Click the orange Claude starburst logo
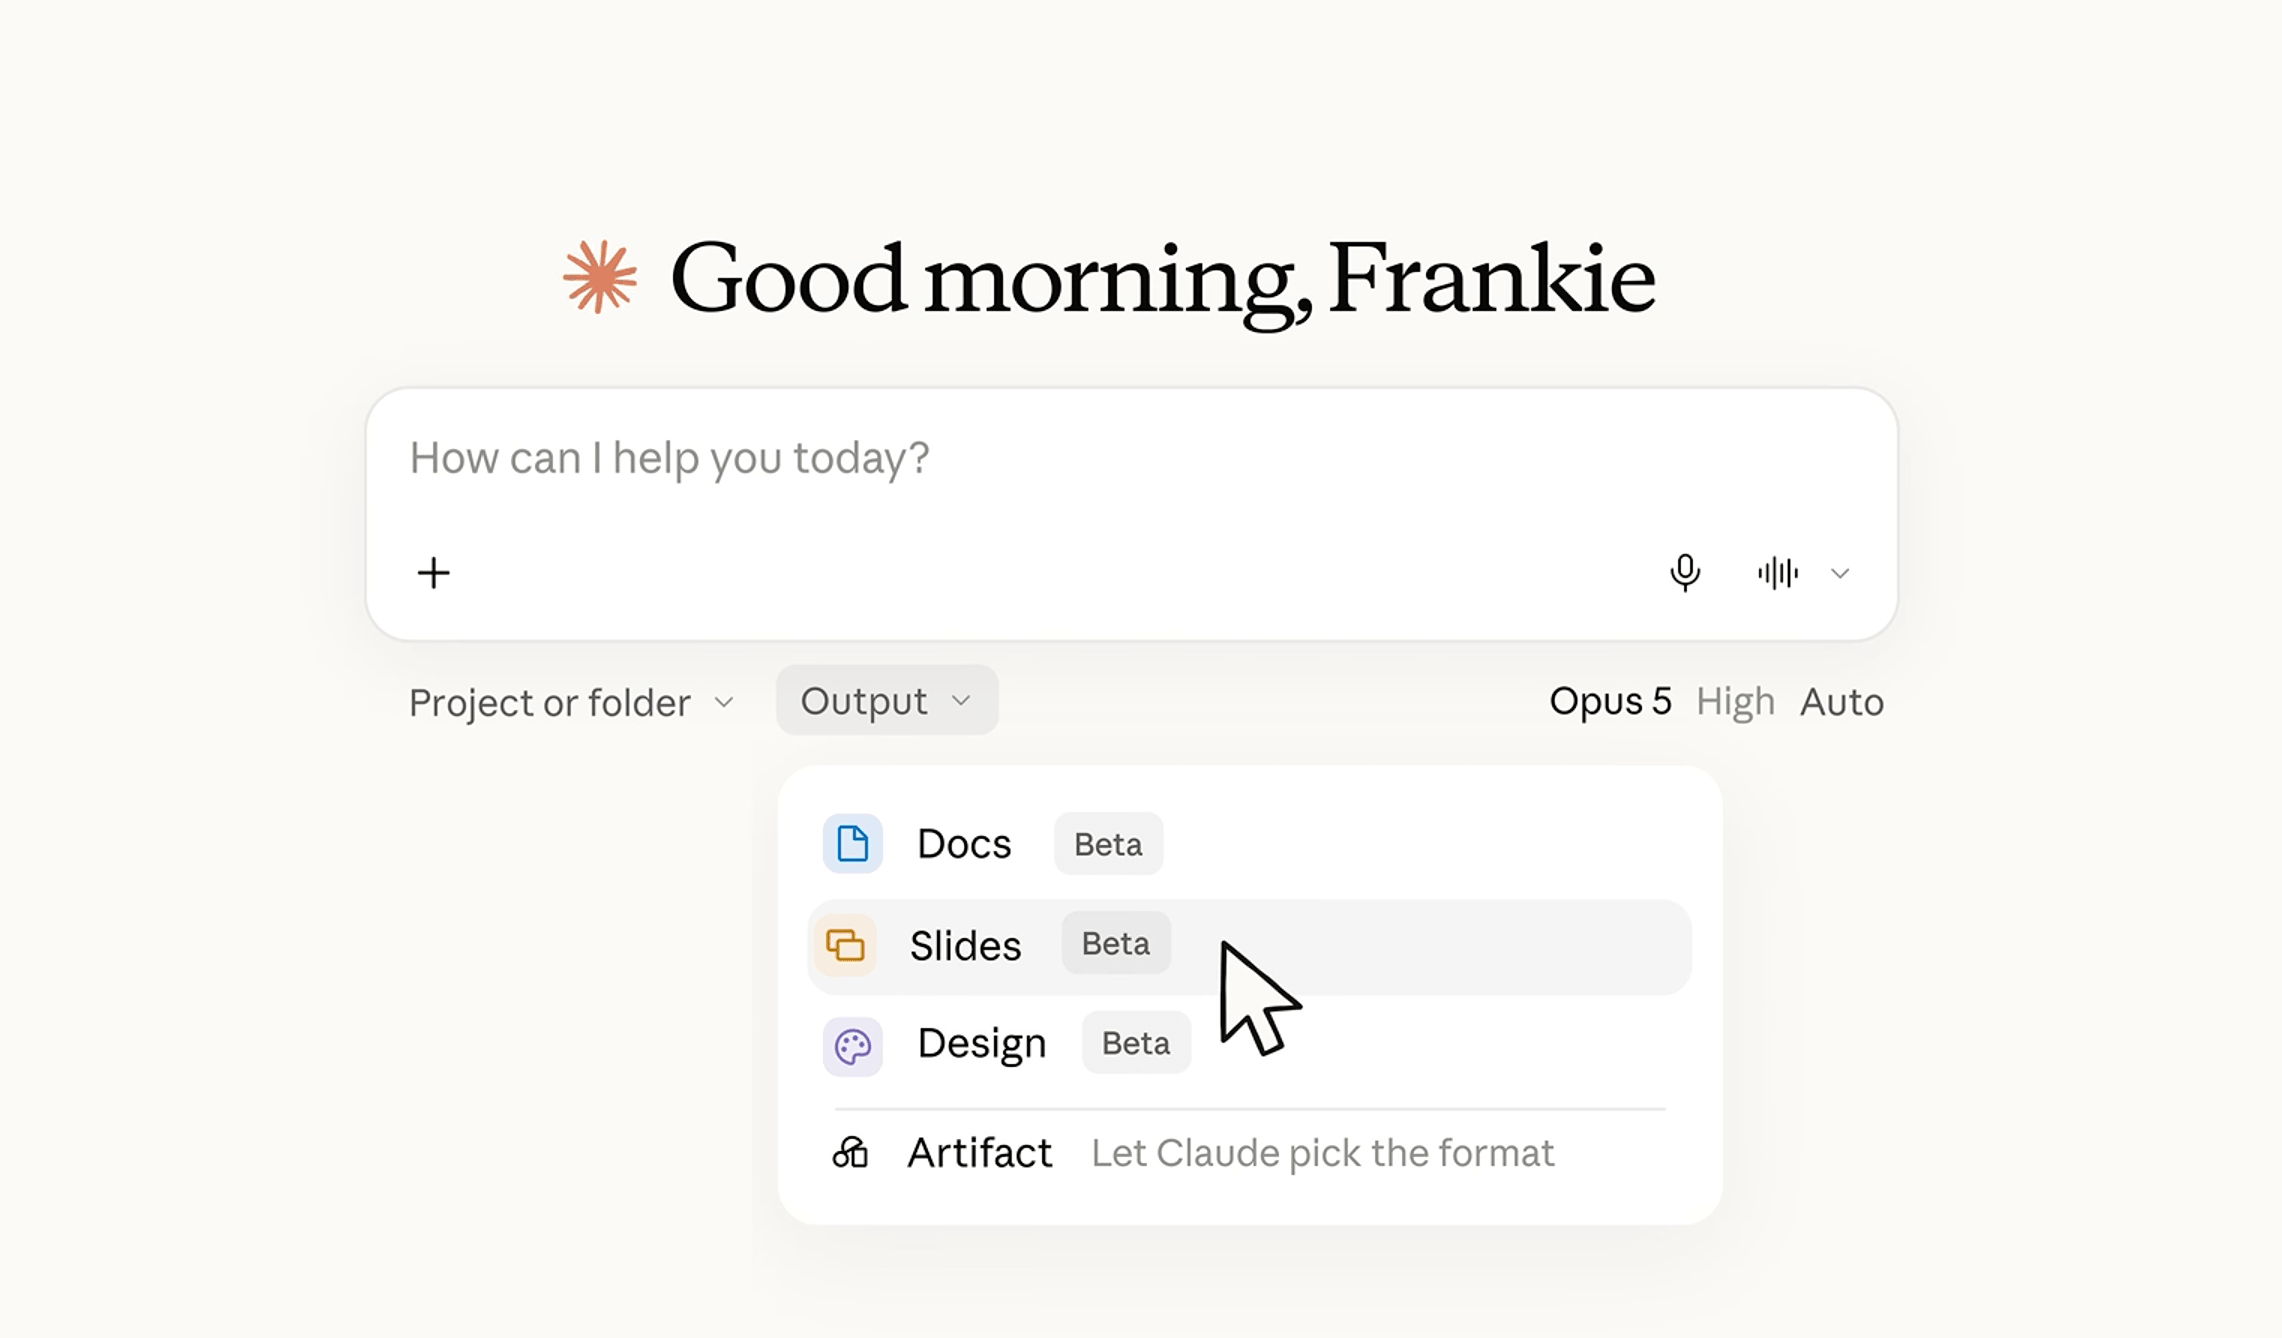This screenshot has height=1338, width=2282. (600, 277)
